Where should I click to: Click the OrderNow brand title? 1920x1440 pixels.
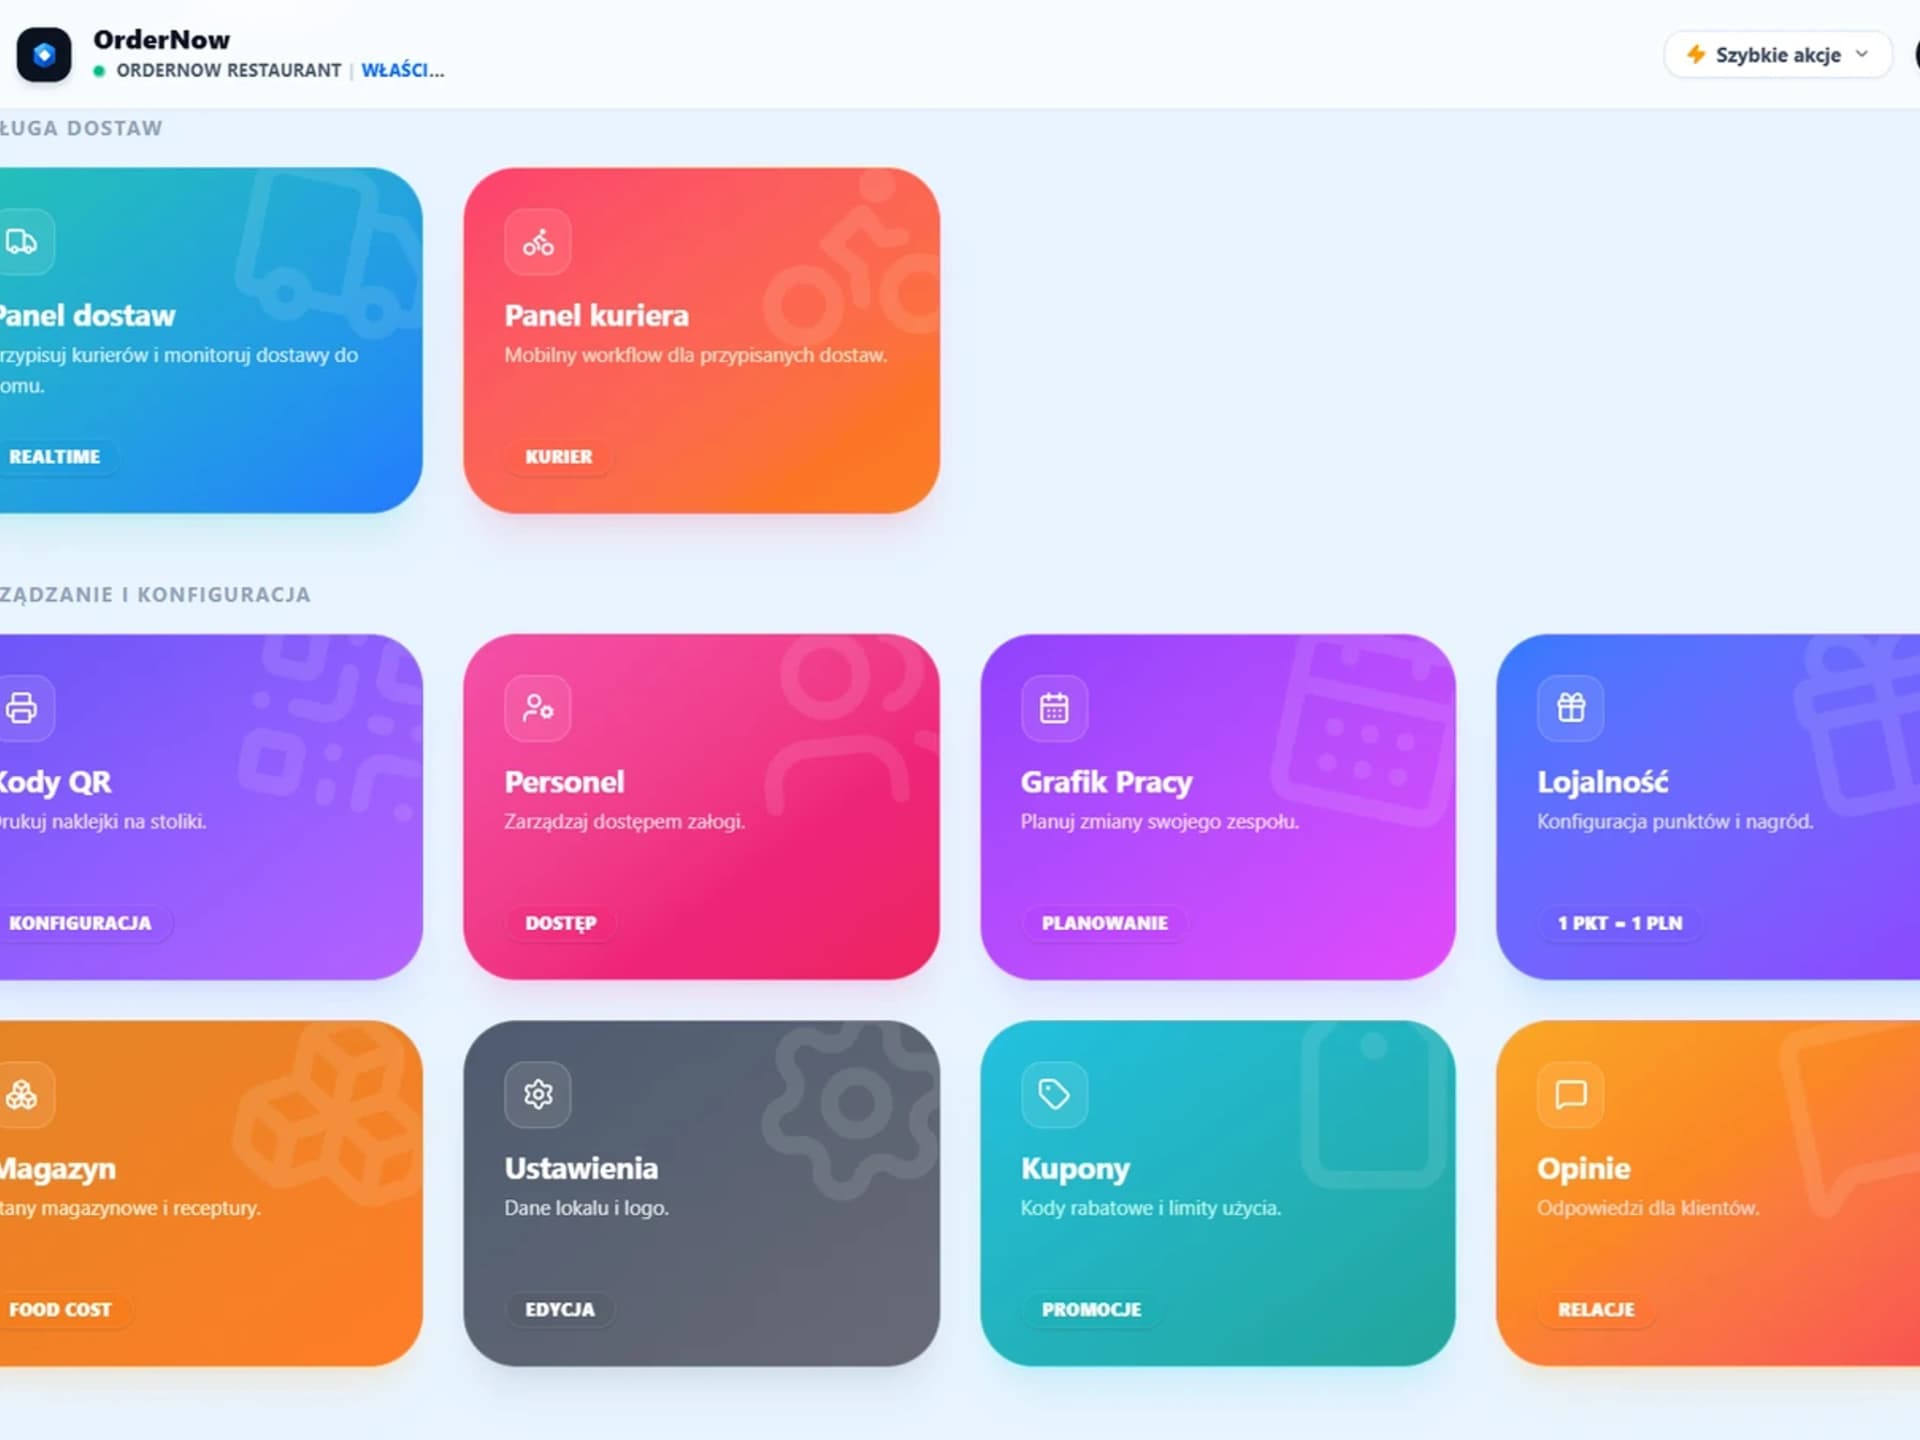pos(161,40)
